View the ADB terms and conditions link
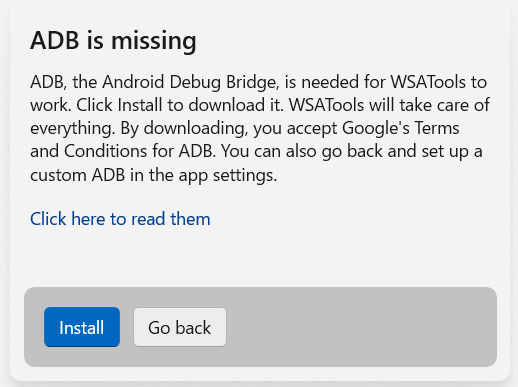518x387 pixels. [x=120, y=219]
